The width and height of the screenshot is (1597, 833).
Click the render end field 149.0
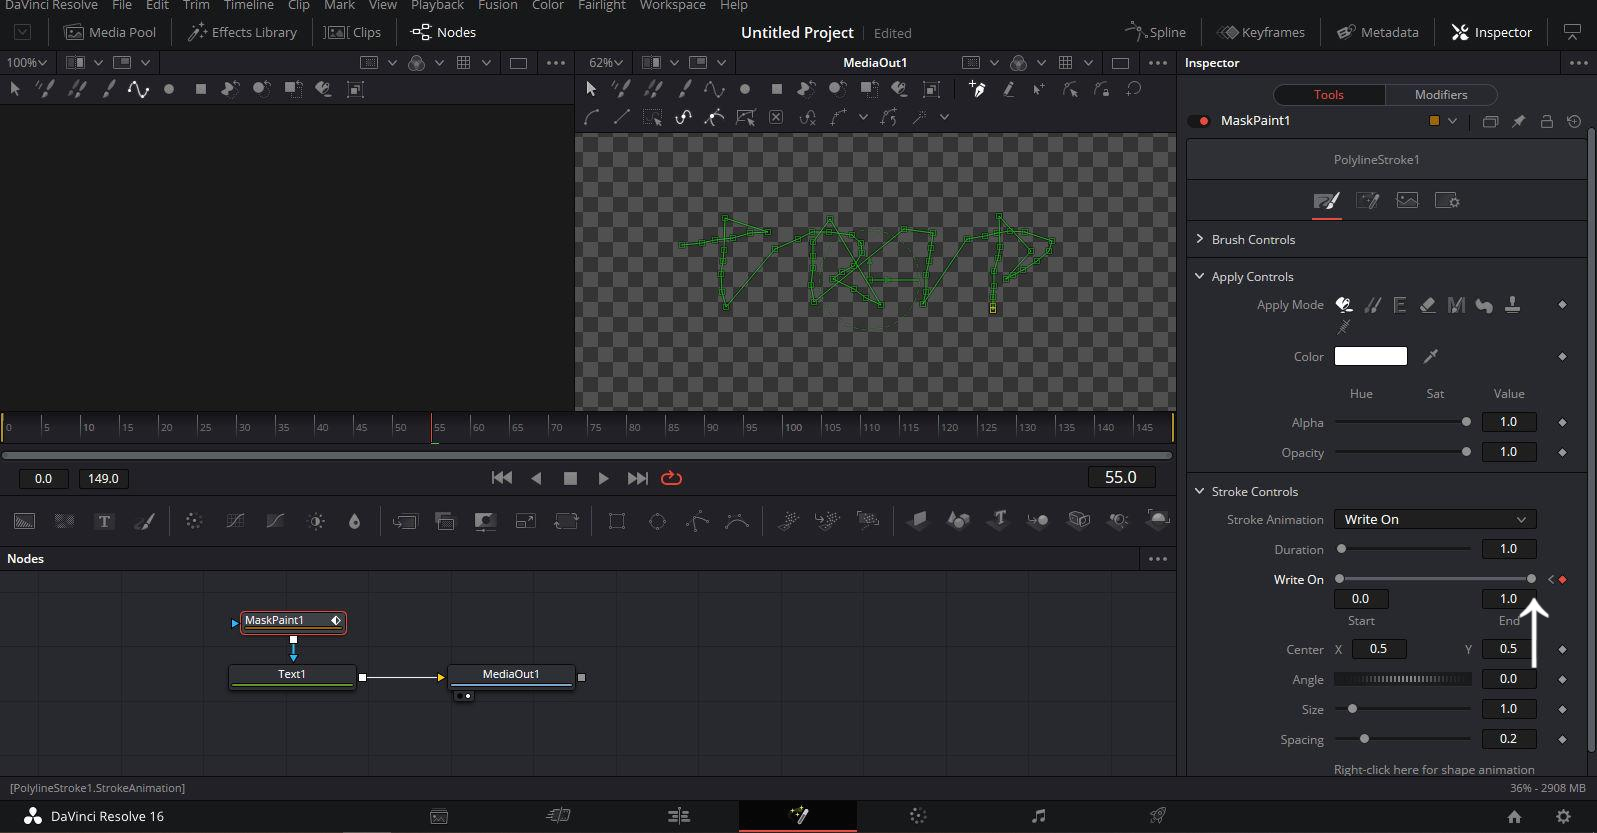coord(104,478)
